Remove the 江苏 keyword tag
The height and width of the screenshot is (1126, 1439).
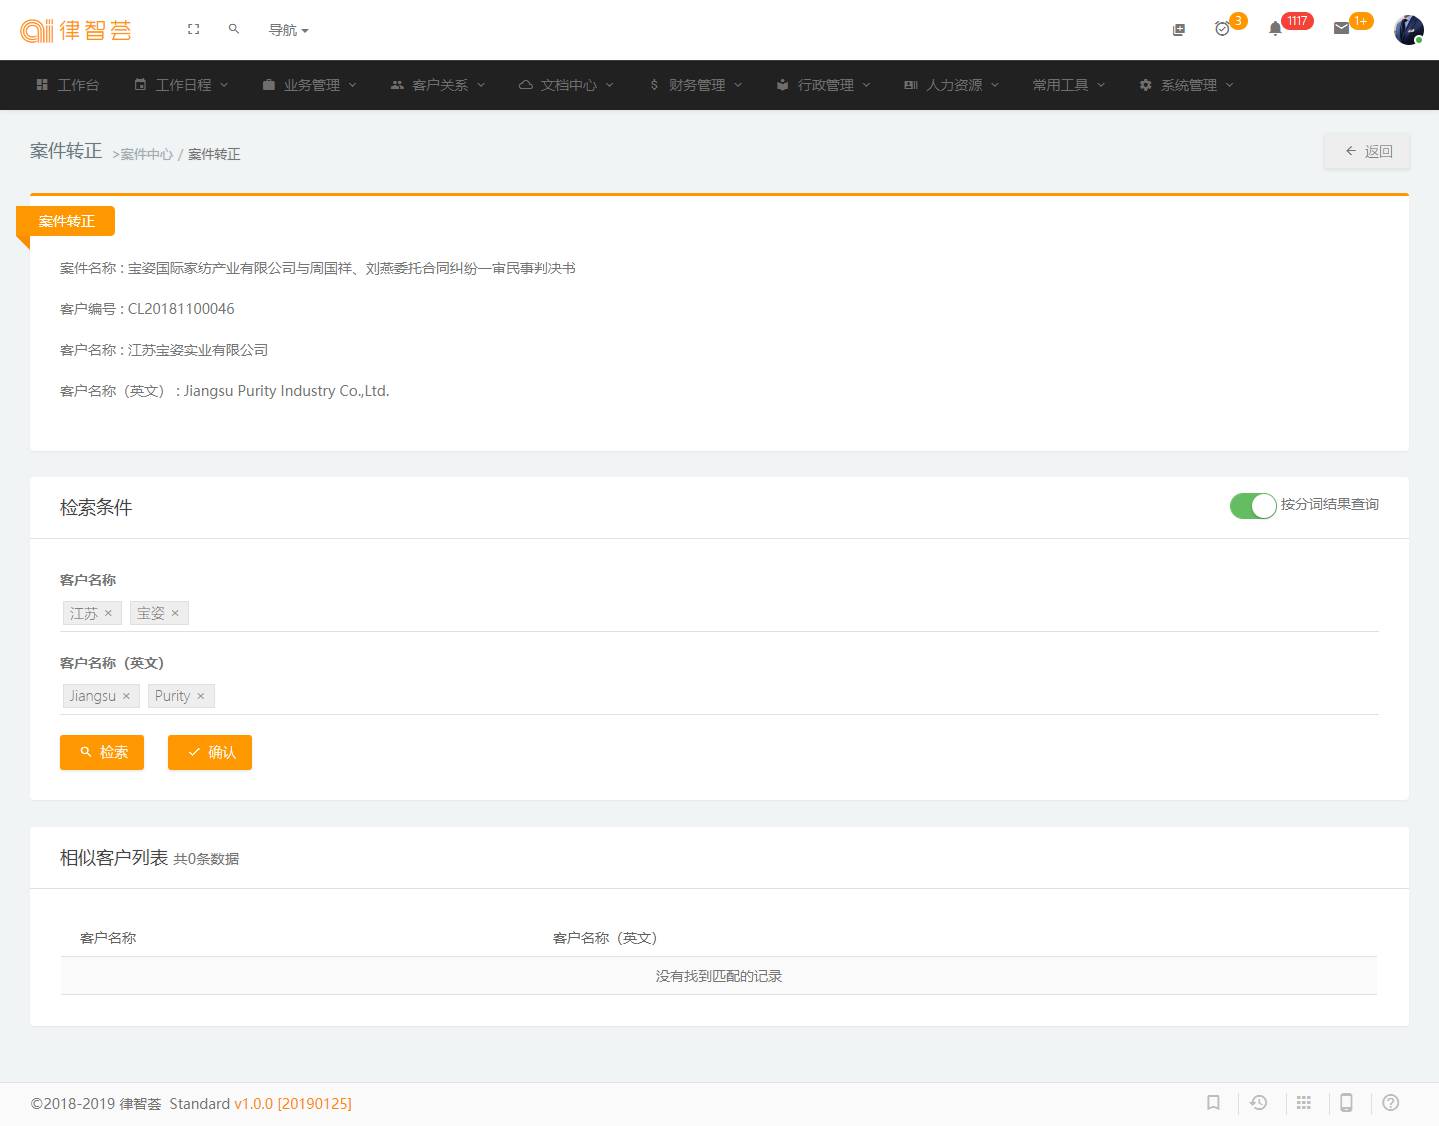click(x=108, y=614)
